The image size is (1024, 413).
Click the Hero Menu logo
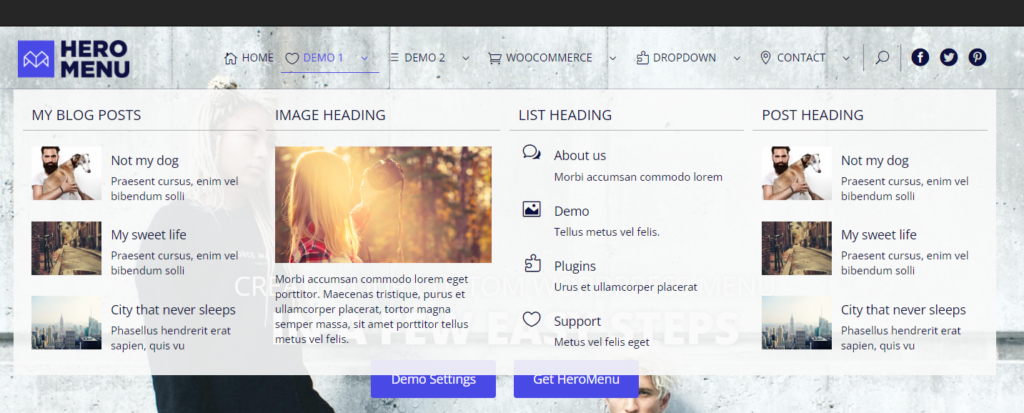(x=74, y=59)
